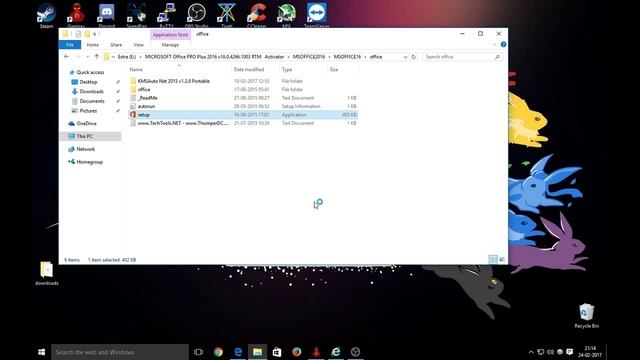This screenshot has height=360, width=640.
Task: Launch PuTTY from the desktop
Action: click(167, 14)
